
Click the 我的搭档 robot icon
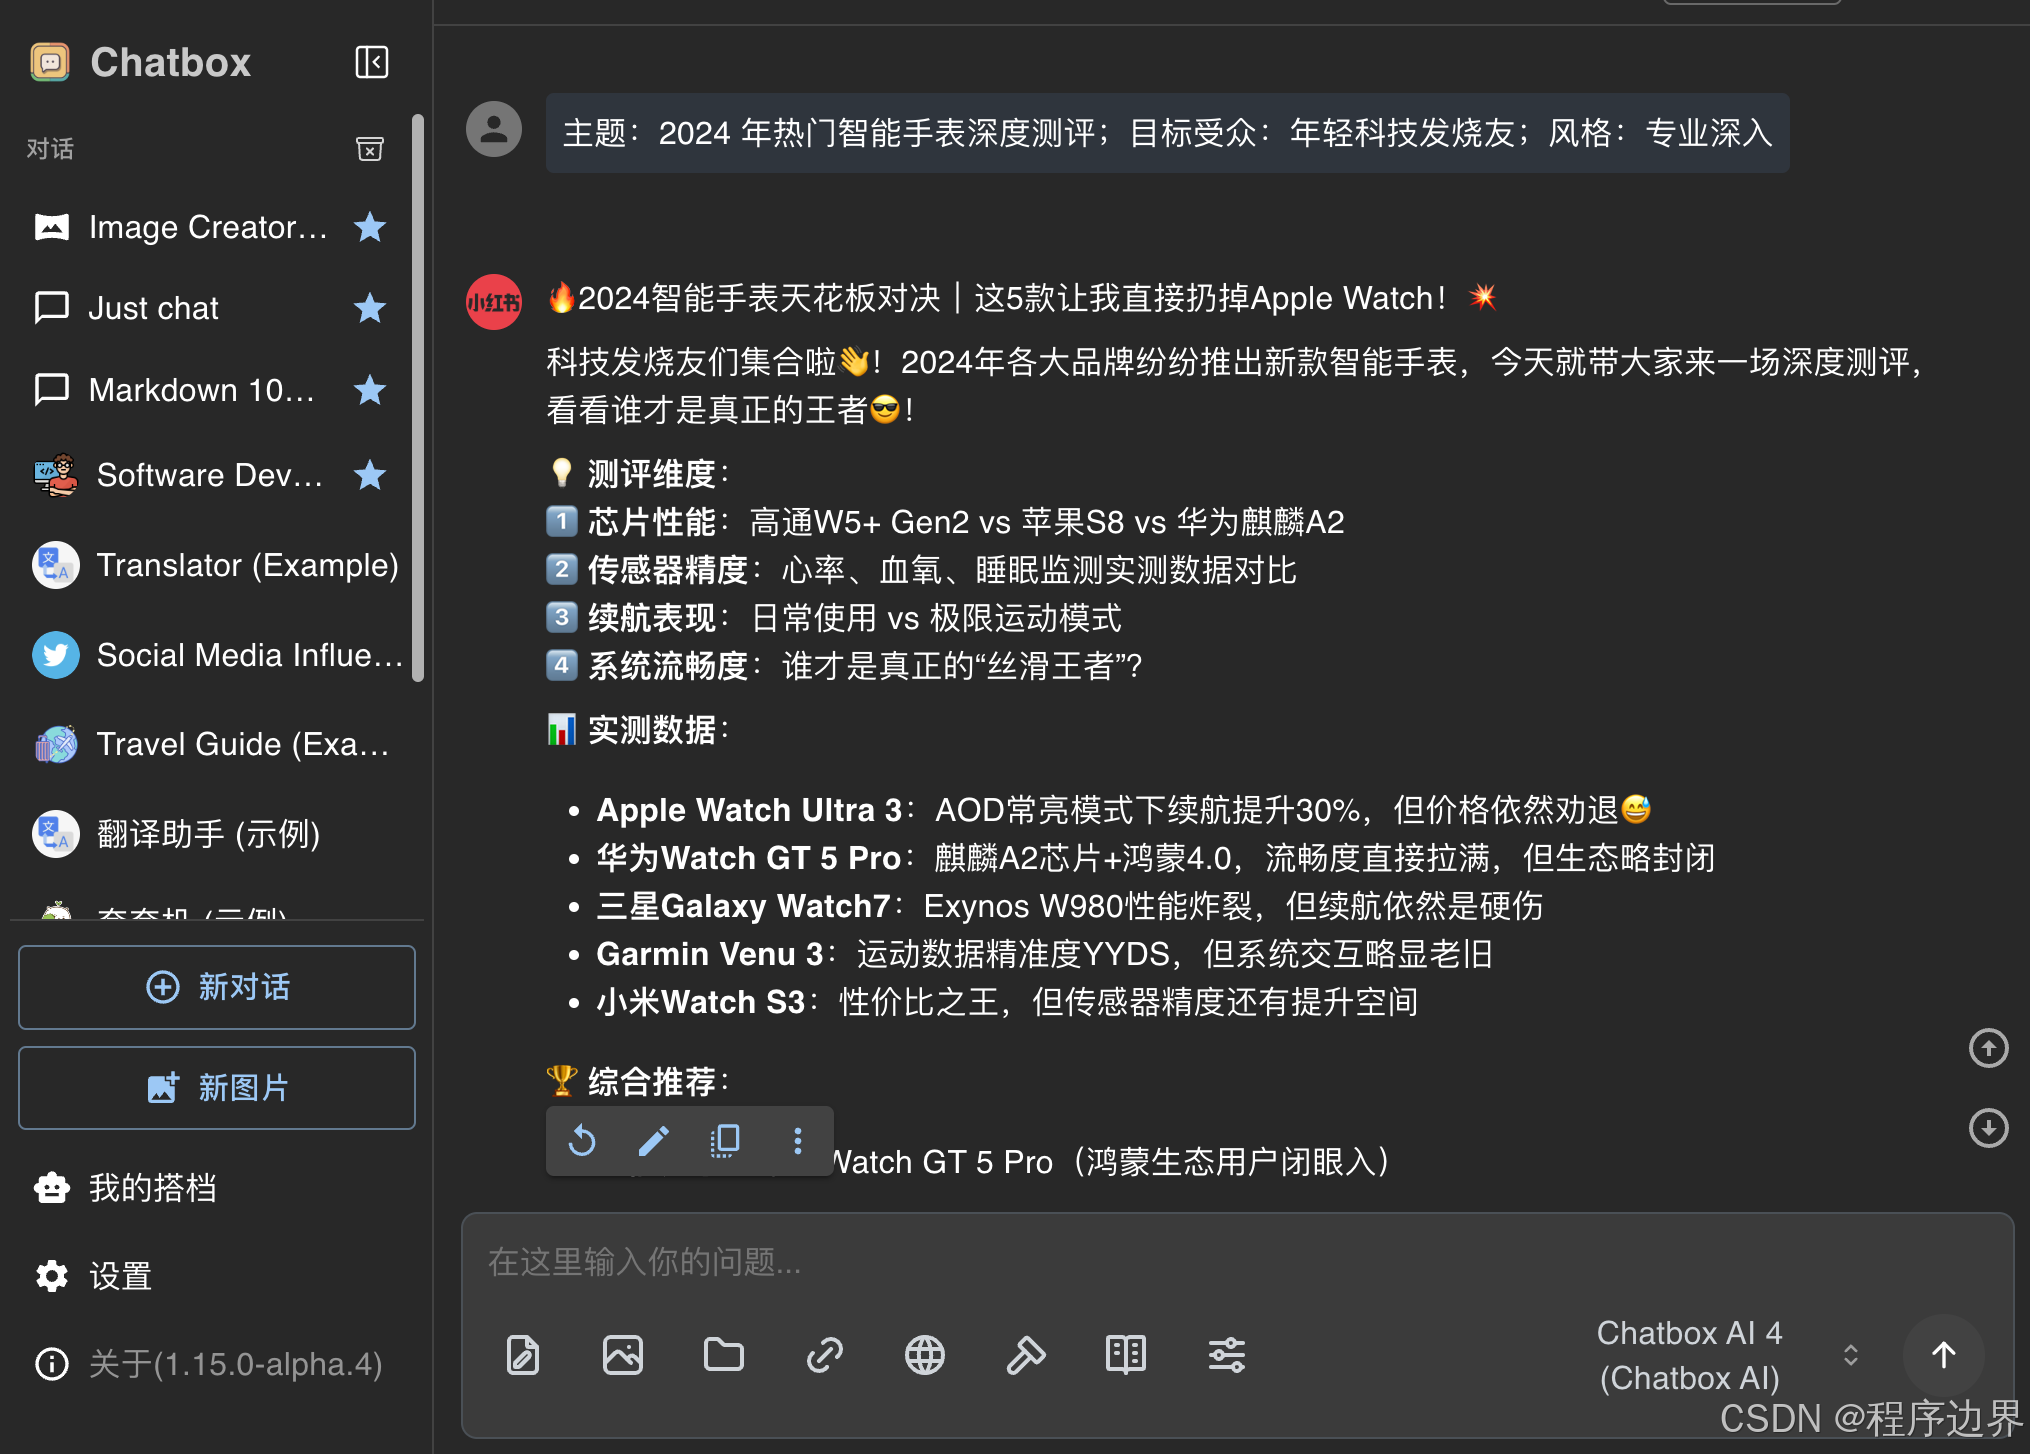[x=52, y=1188]
